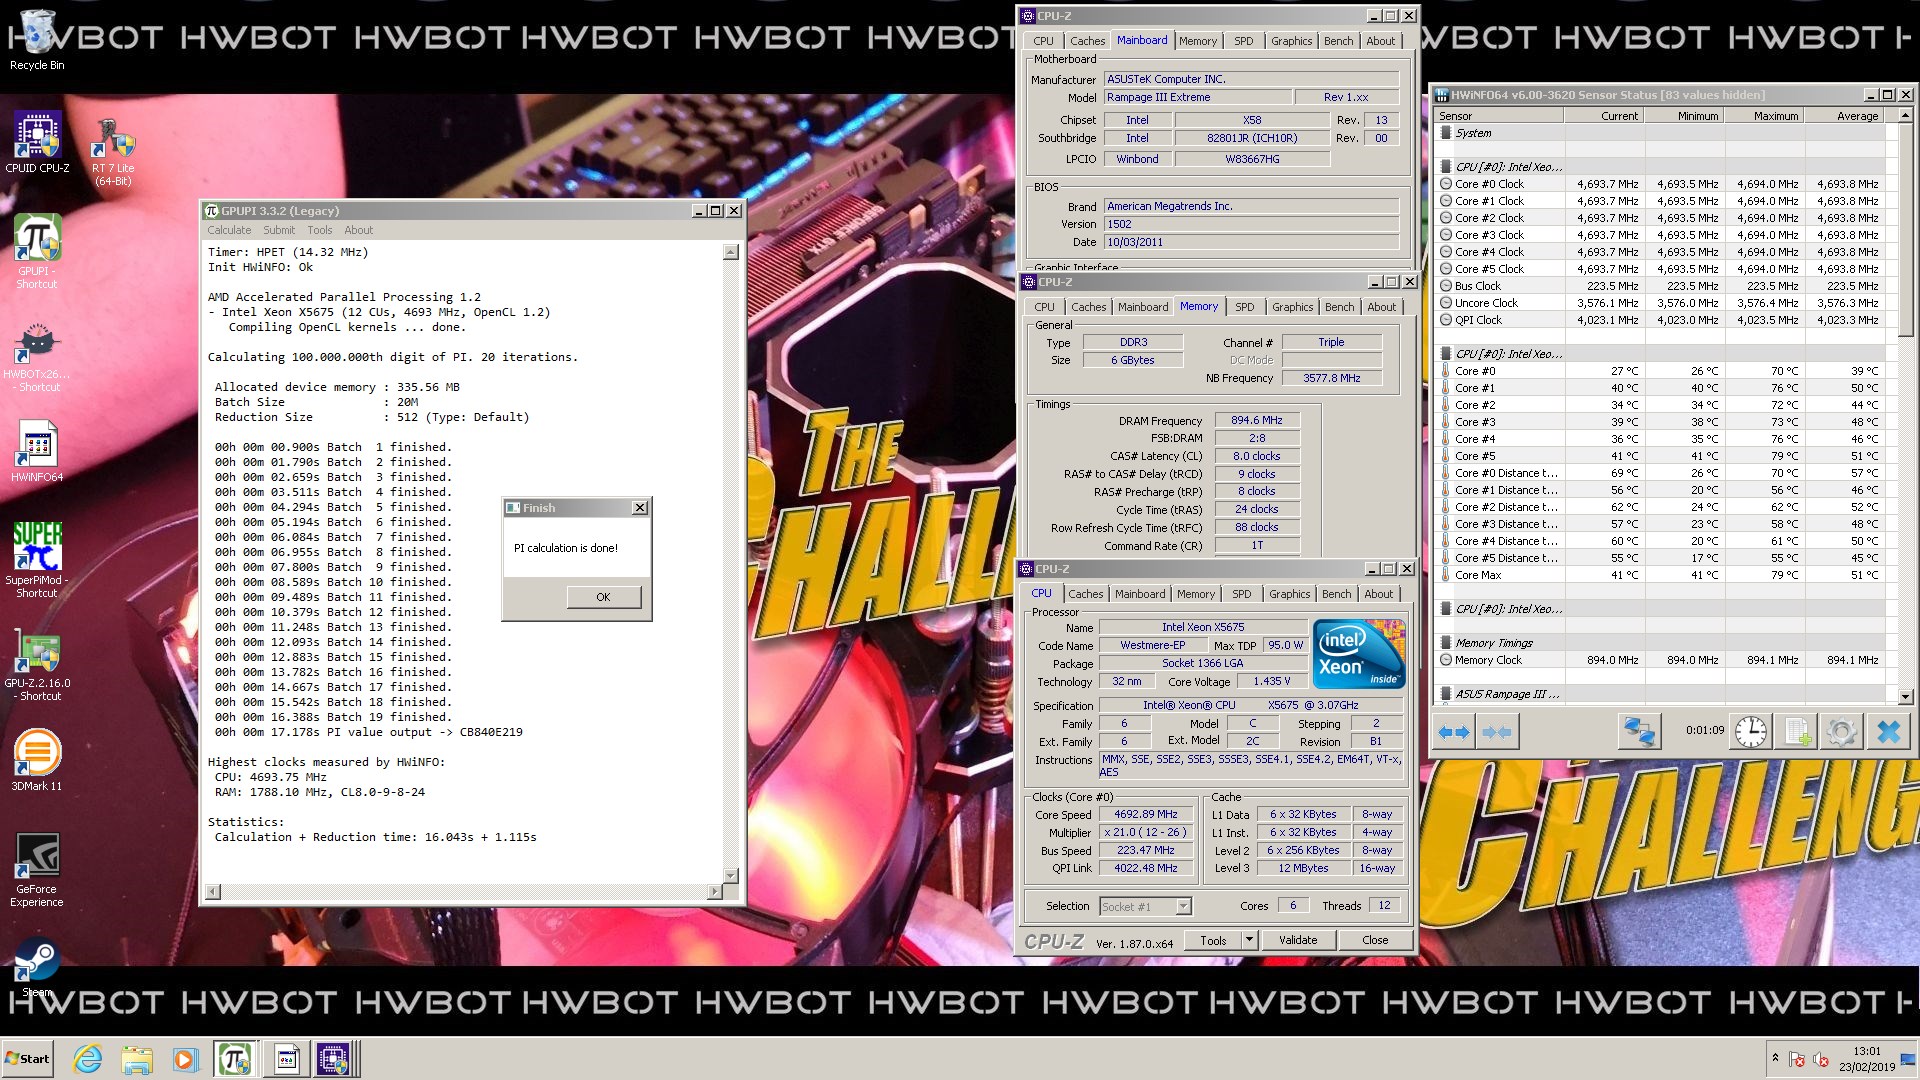Viewport: 1920px width, 1080px height.
Task: Open the About menu in GPUPI
Action: (x=358, y=230)
